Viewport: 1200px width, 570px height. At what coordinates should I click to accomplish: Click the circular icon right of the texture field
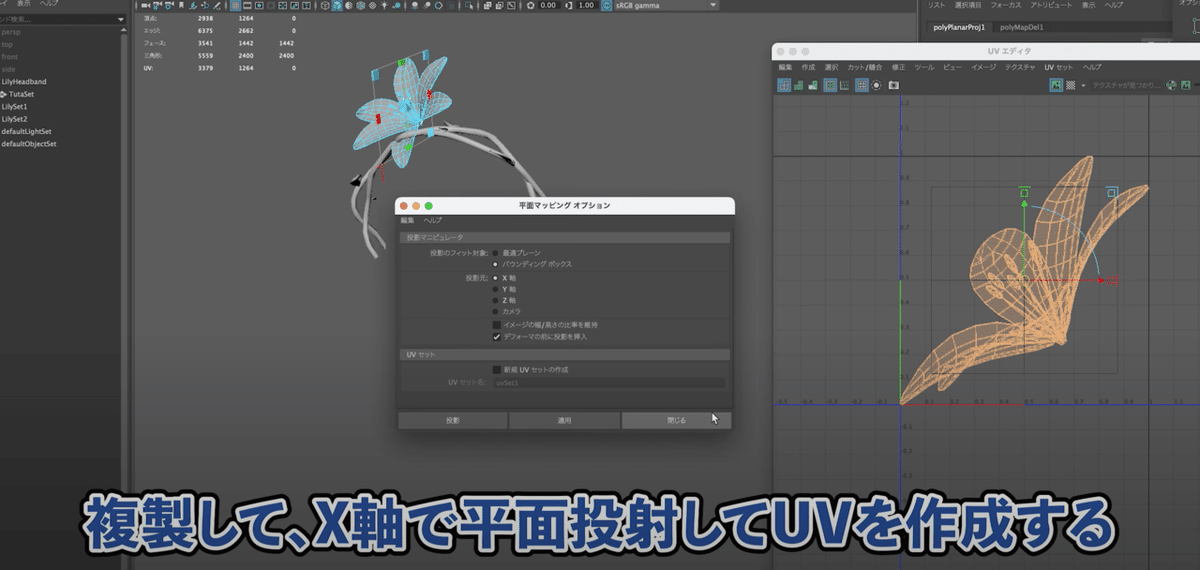coord(1172,85)
